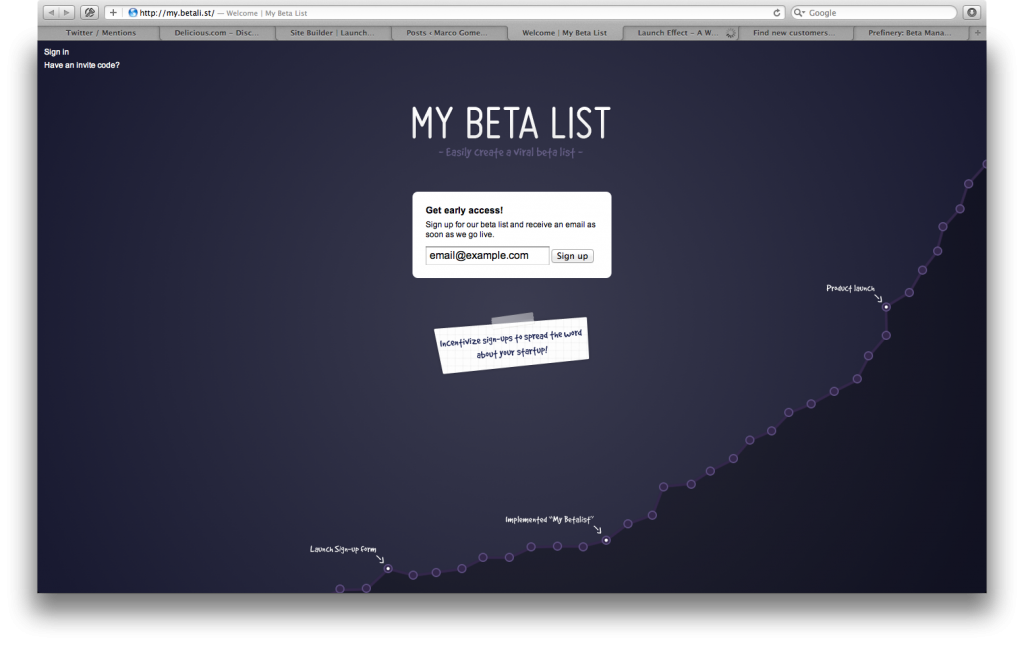Click the forward navigation arrow
Screen dimensions: 1024x645
click(x=65, y=13)
